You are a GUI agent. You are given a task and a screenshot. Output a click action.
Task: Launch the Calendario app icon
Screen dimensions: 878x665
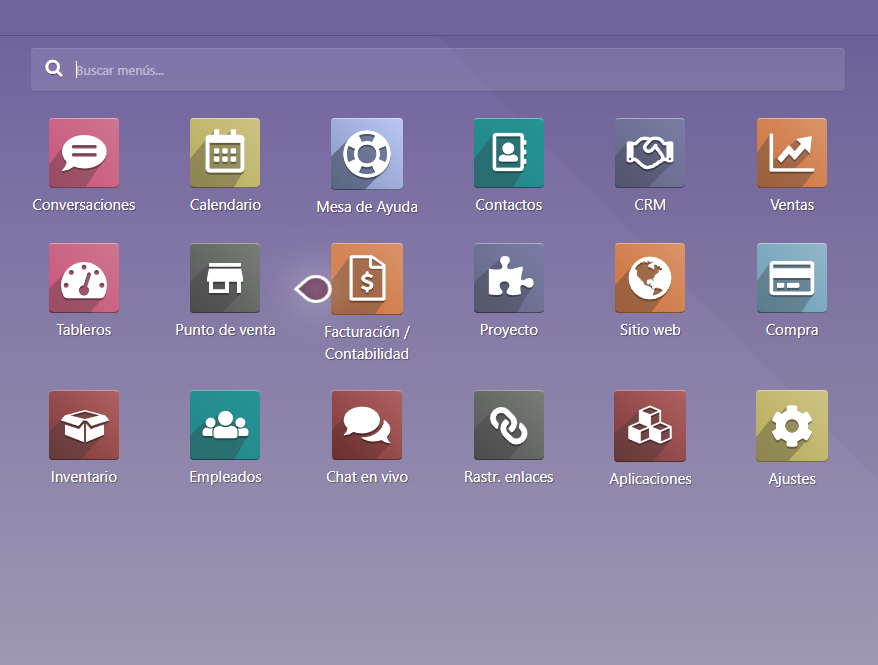tap(225, 153)
